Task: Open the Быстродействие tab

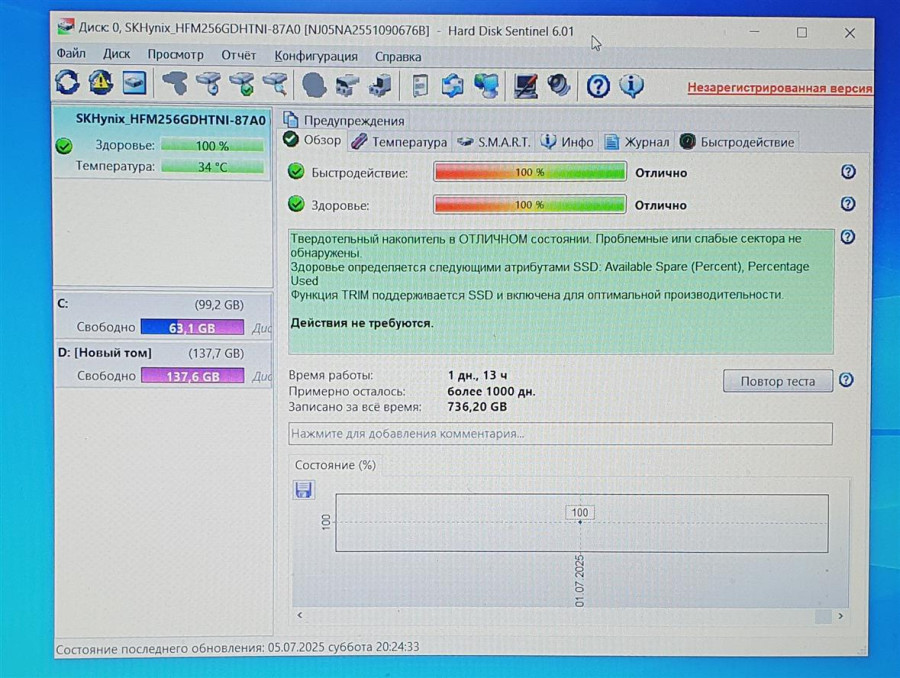Action: click(738, 142)
